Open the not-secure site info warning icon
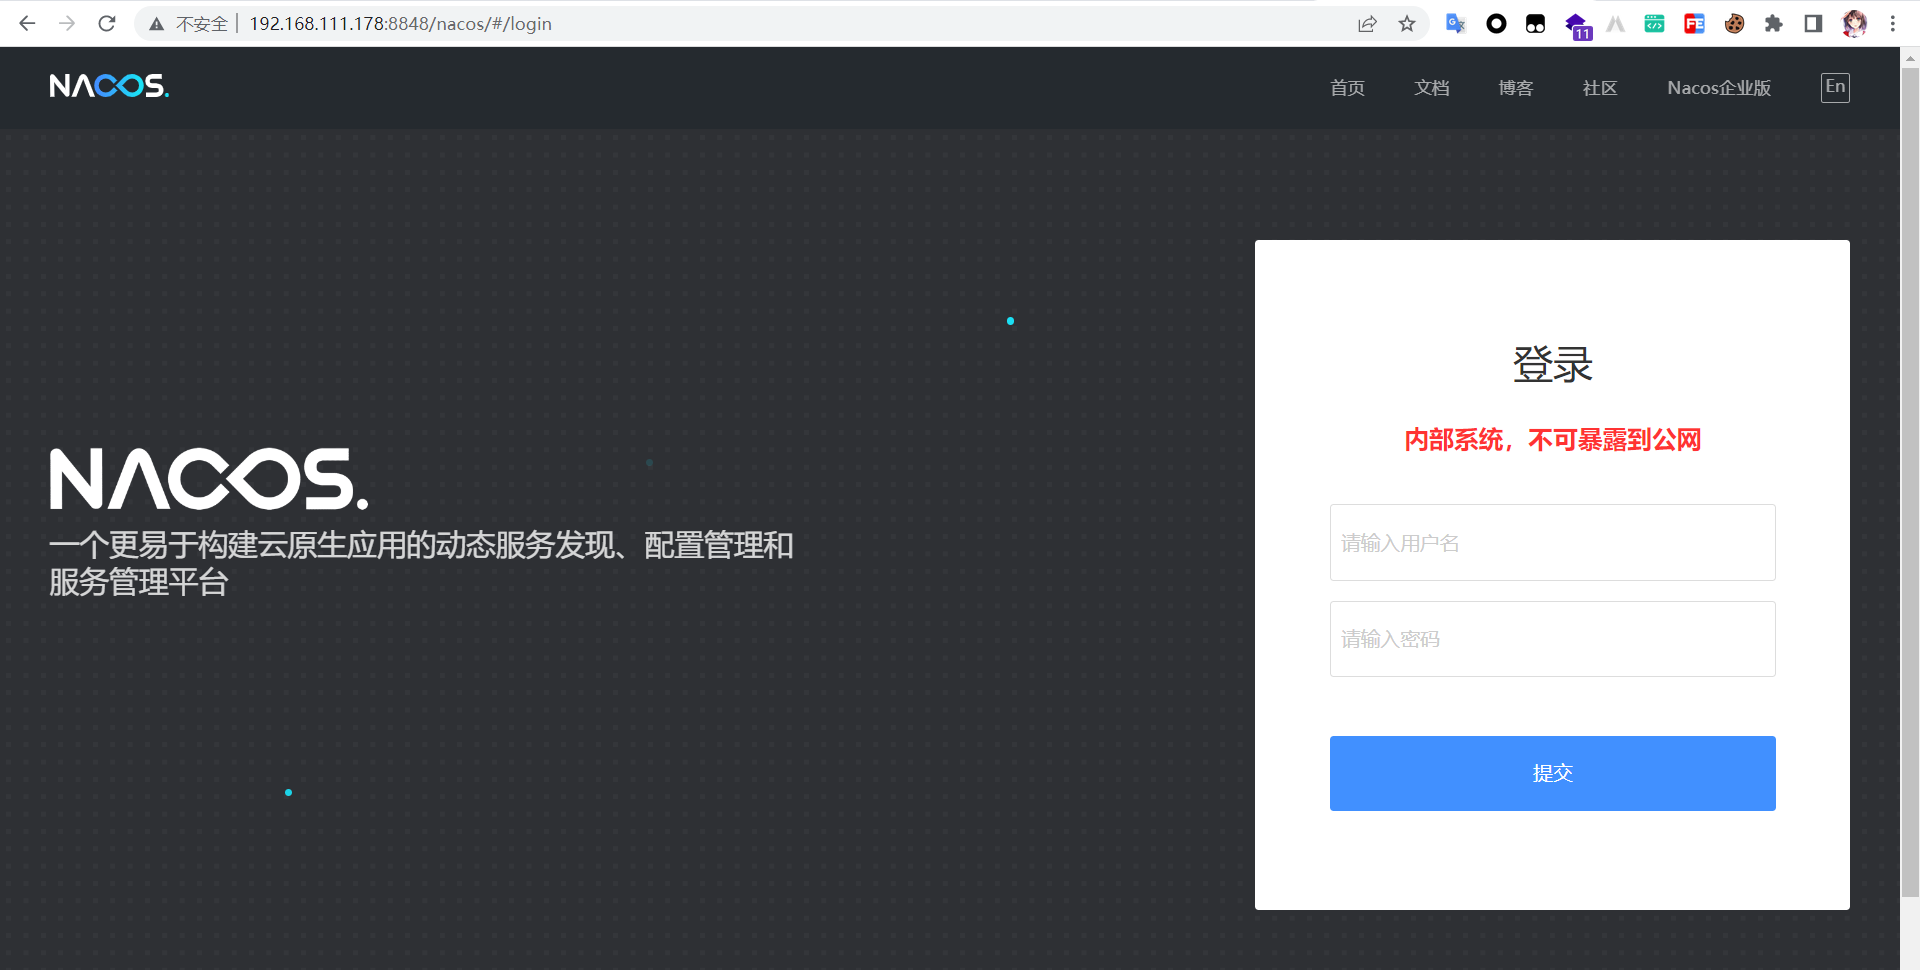 click(x=156, y=24)
